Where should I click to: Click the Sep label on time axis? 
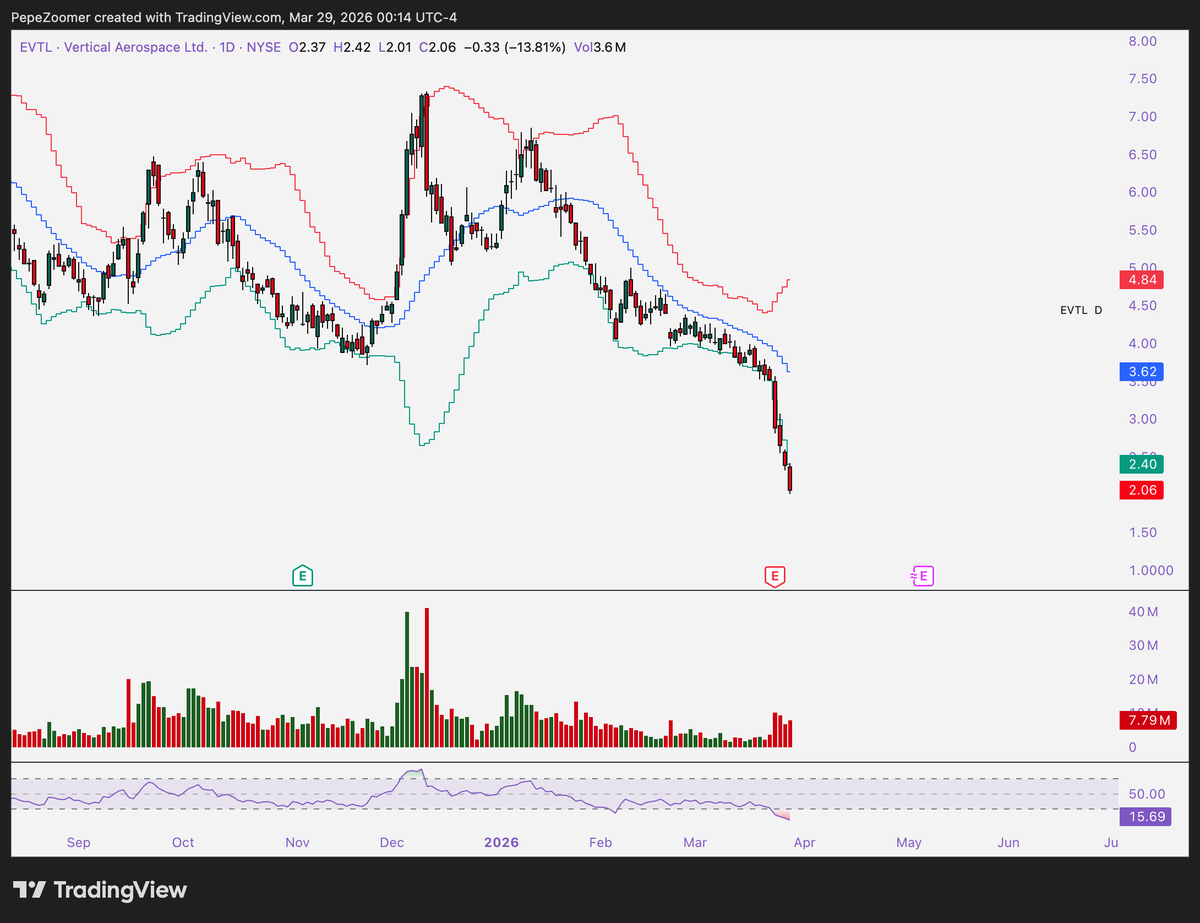coord(79,842)
